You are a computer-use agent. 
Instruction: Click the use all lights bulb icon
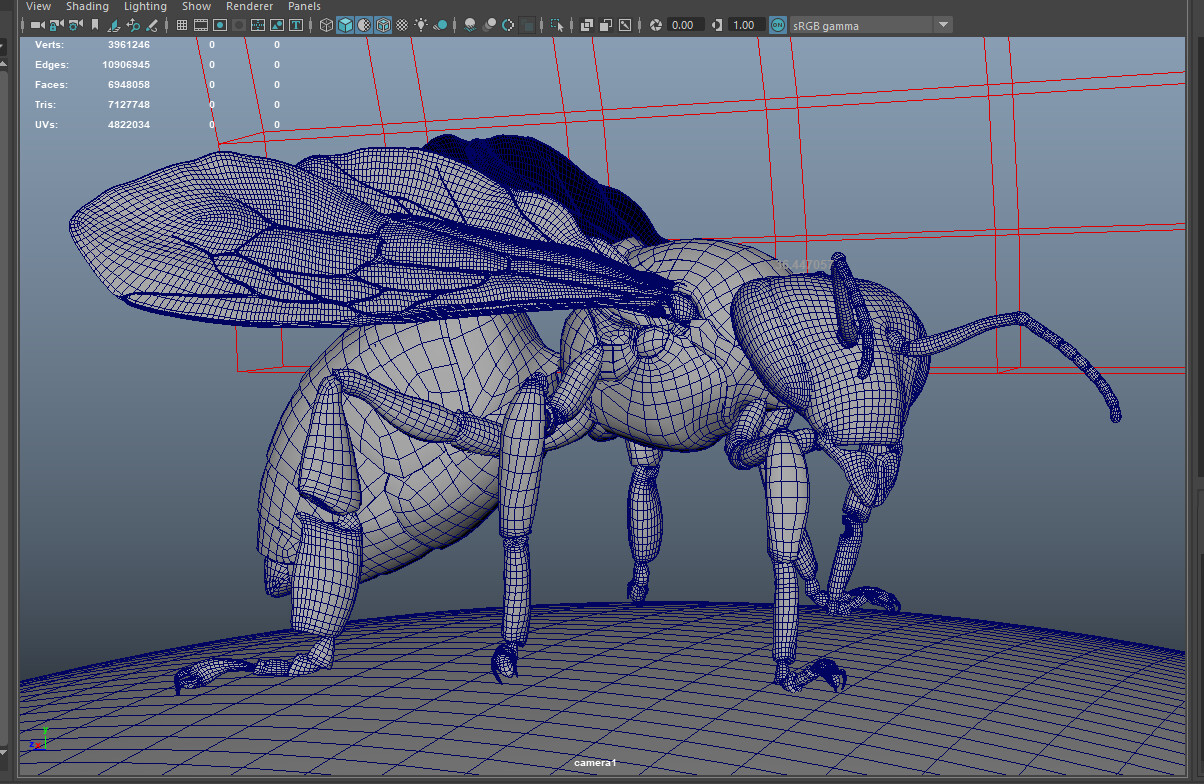(x=421, y=25)
